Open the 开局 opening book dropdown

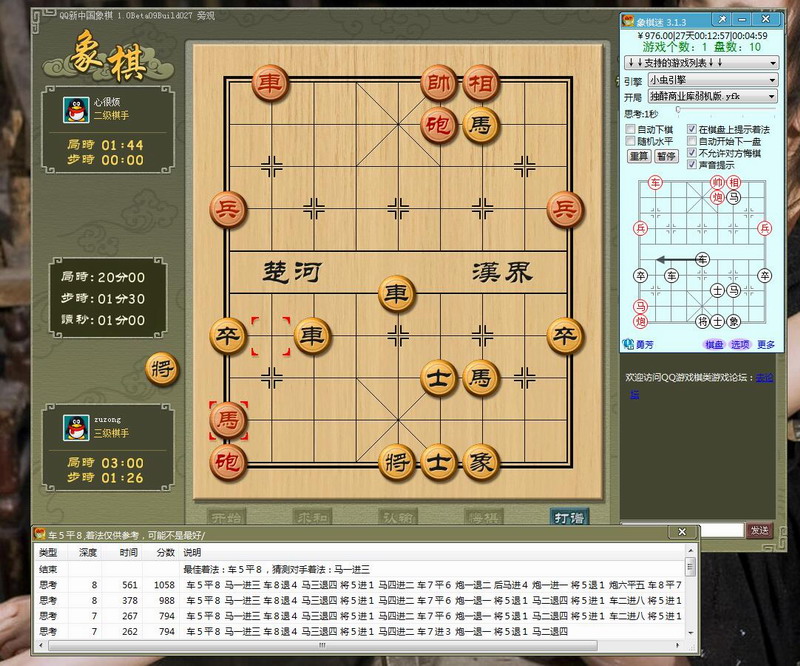pyautogui.click(x=713, y=96)
